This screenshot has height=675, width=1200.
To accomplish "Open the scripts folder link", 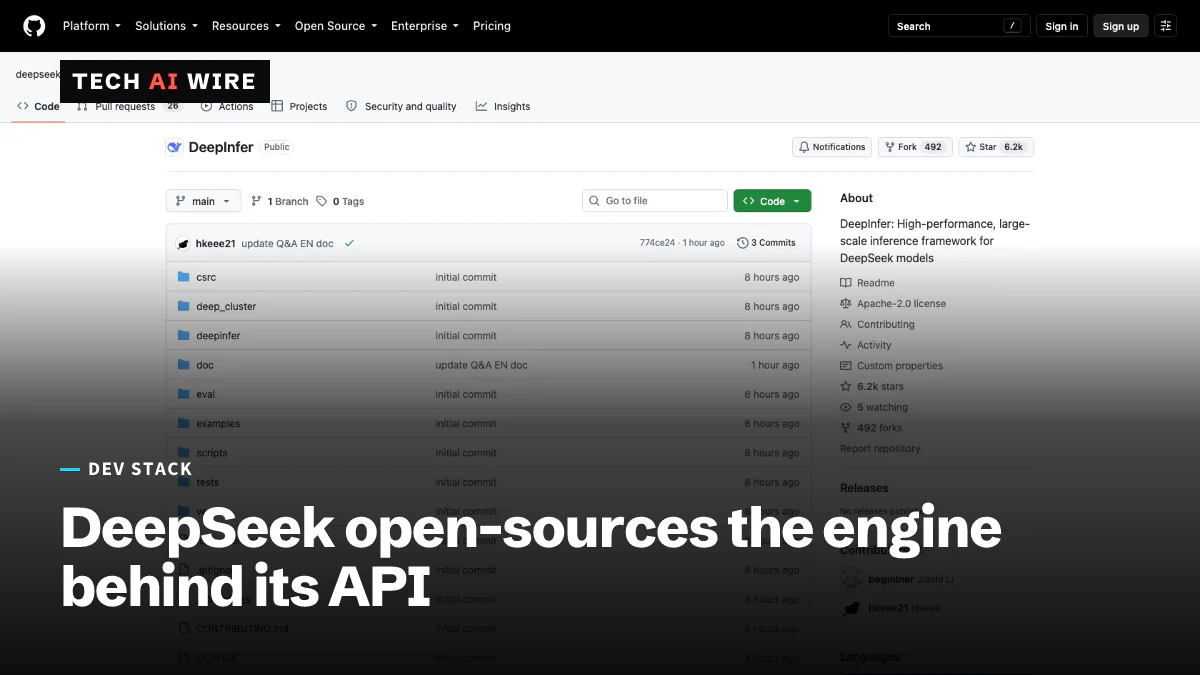I will 212,453.
